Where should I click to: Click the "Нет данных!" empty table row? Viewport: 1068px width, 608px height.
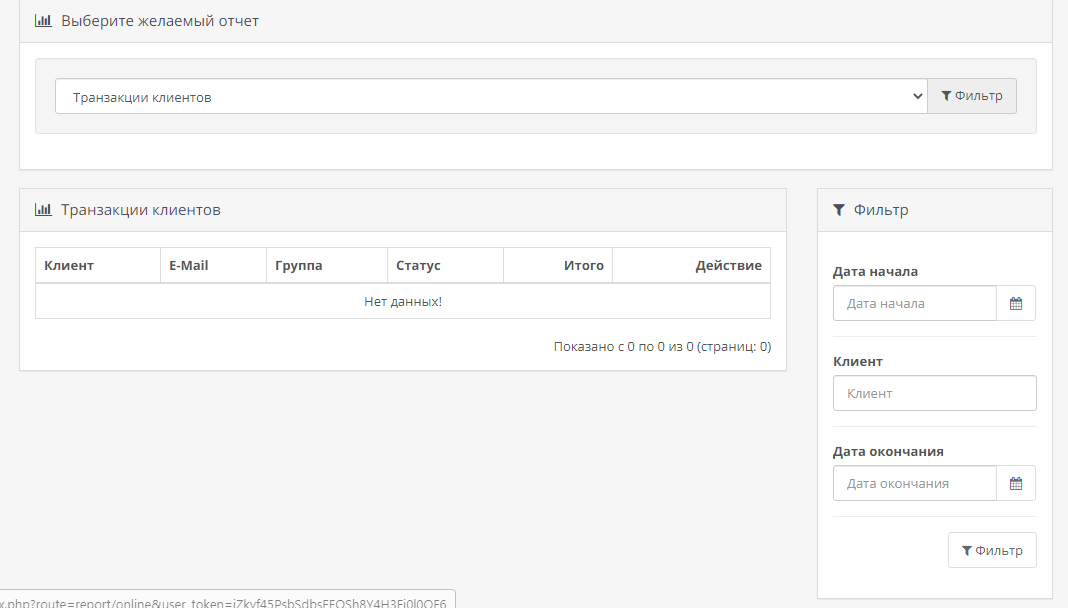coord(403,301)
